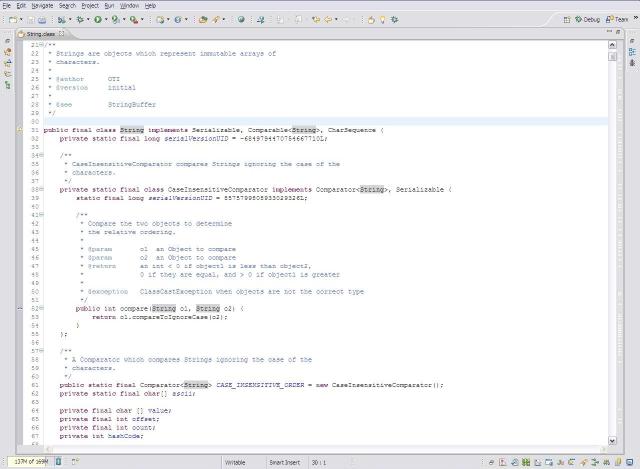Viewport: 640px width, 469px height.
Task: Select the String.class editor tab
Action: 41,35
